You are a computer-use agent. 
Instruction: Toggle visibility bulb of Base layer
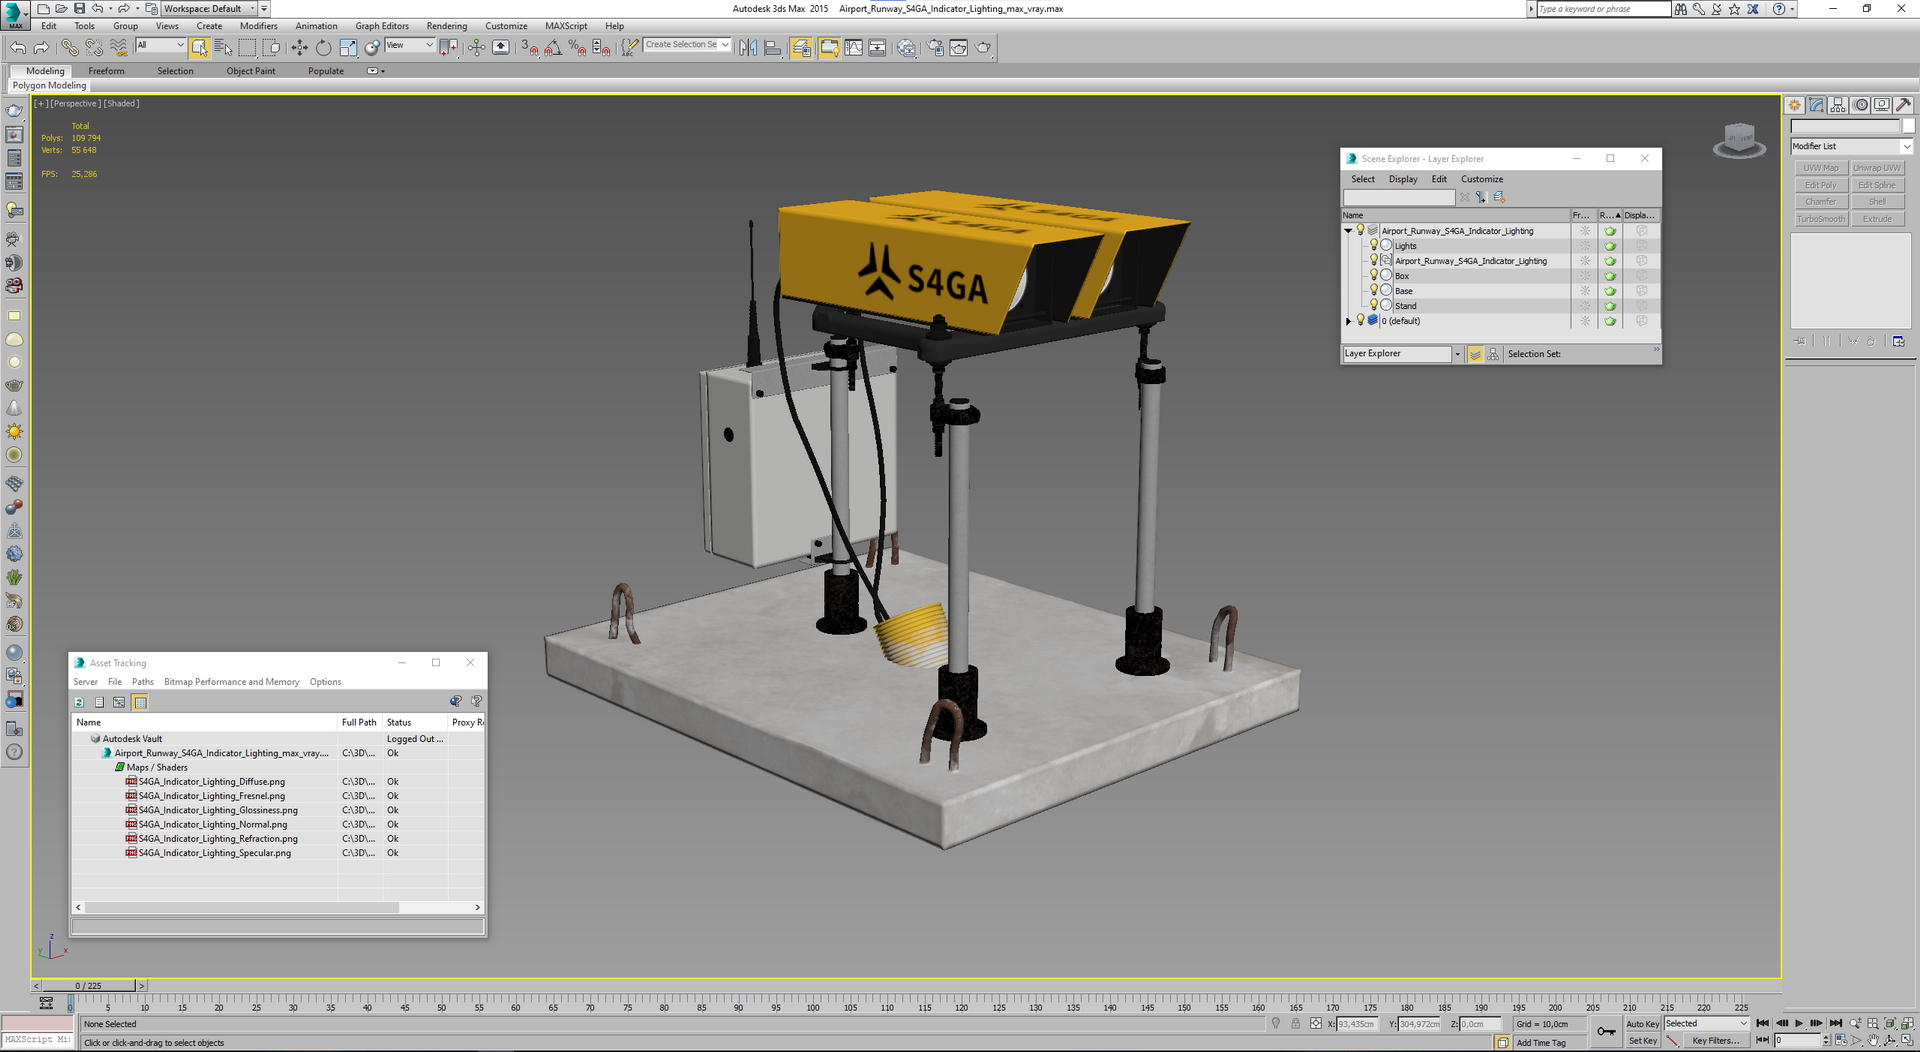coord(1374,290)
